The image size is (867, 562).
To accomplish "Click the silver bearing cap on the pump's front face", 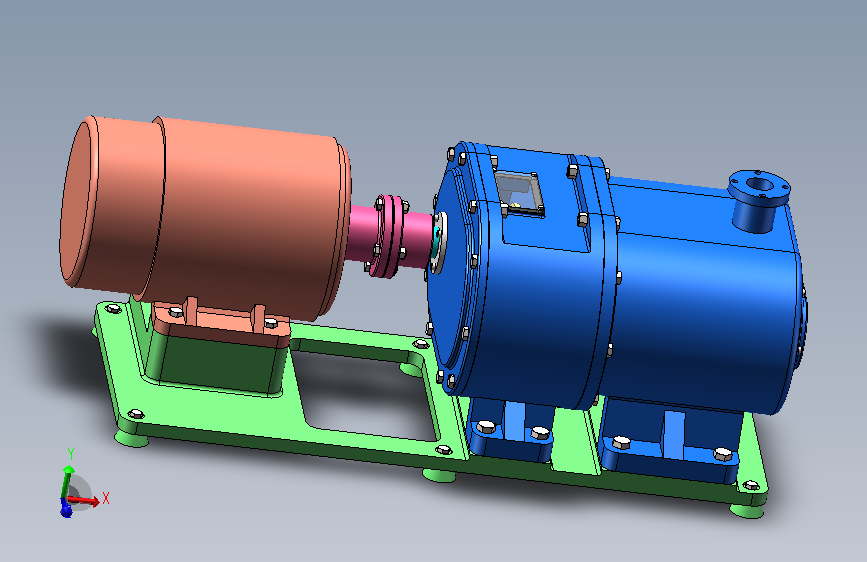I will [x=438, y=243].
